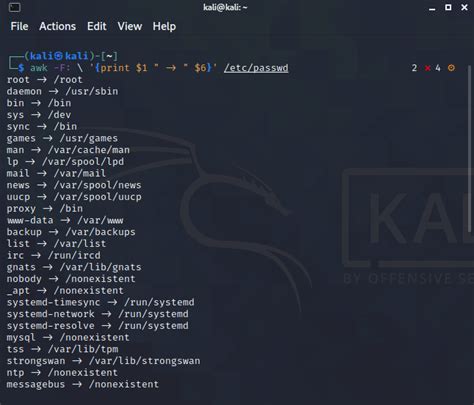Click the 'messagebus → /nonexistent' line
474x405 pixels.
click(x=83, y=384)
